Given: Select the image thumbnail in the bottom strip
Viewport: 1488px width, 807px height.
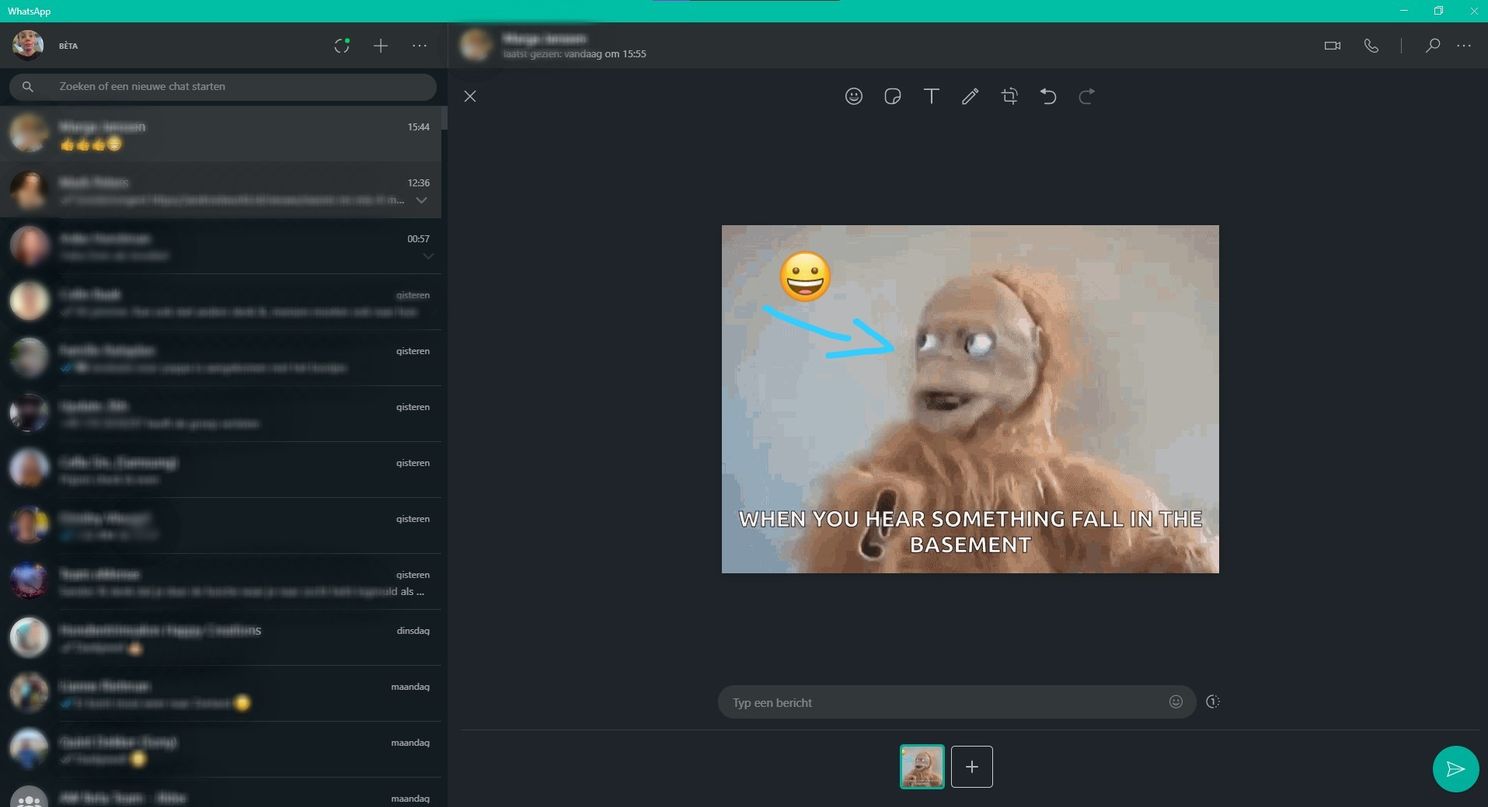Looking at the screenshot, I should (x=922, y=767).
